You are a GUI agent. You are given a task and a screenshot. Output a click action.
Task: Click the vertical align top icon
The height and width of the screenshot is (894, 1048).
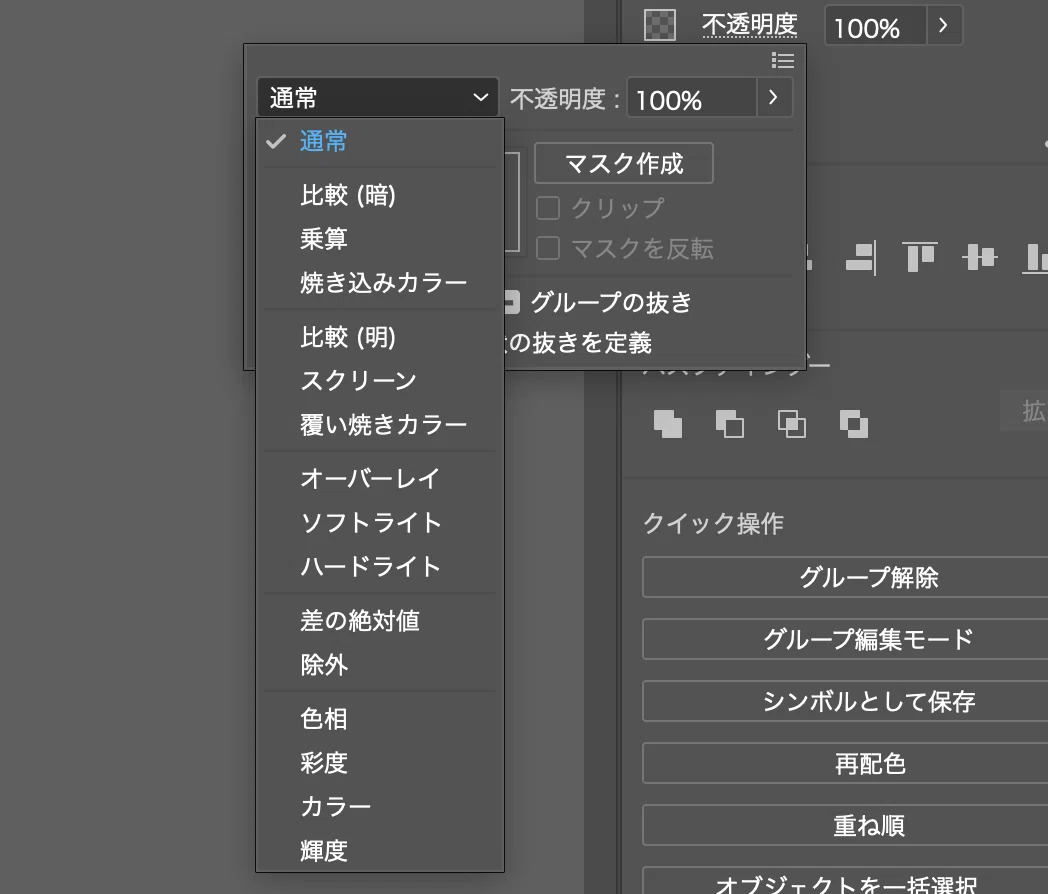tap(920, 257)
